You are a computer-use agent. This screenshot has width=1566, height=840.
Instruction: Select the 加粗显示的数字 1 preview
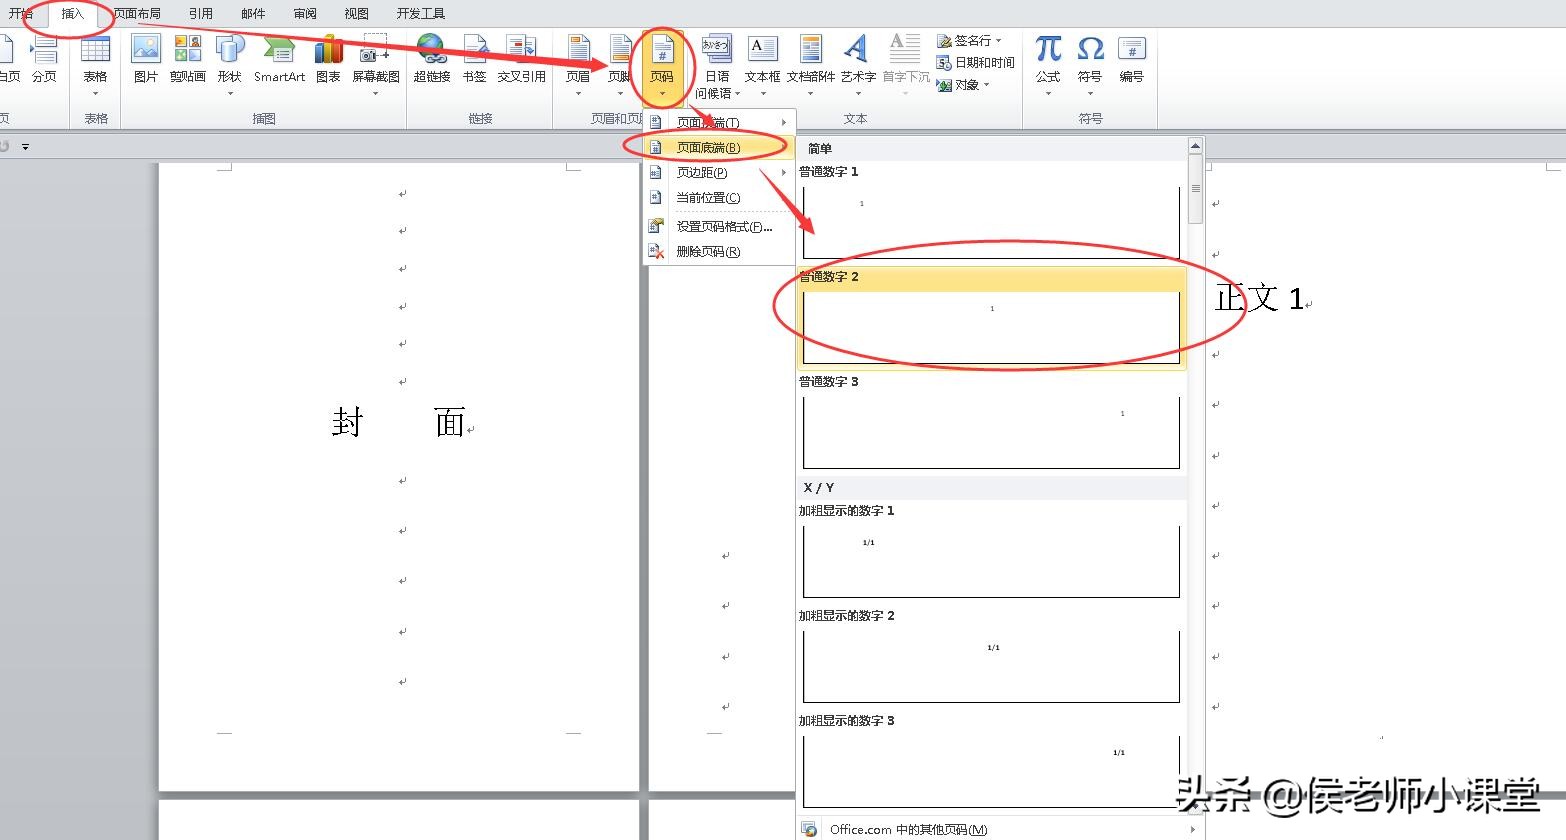[991, 552]
